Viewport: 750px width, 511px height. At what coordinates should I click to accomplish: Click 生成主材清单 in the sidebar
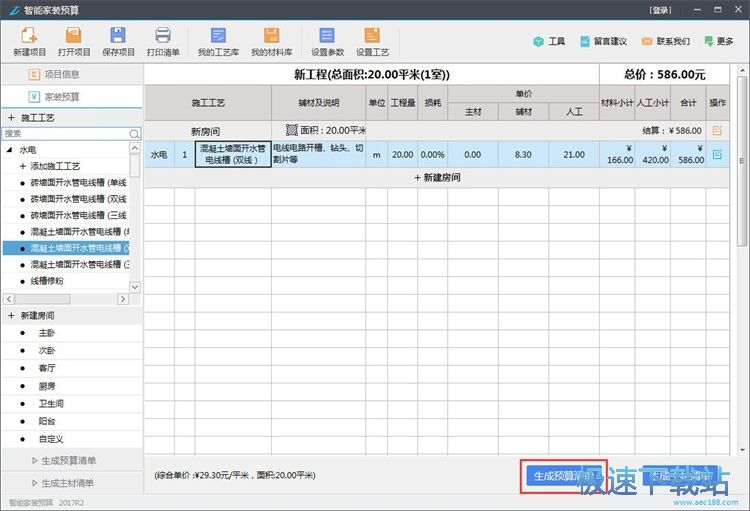click(63, 483)
